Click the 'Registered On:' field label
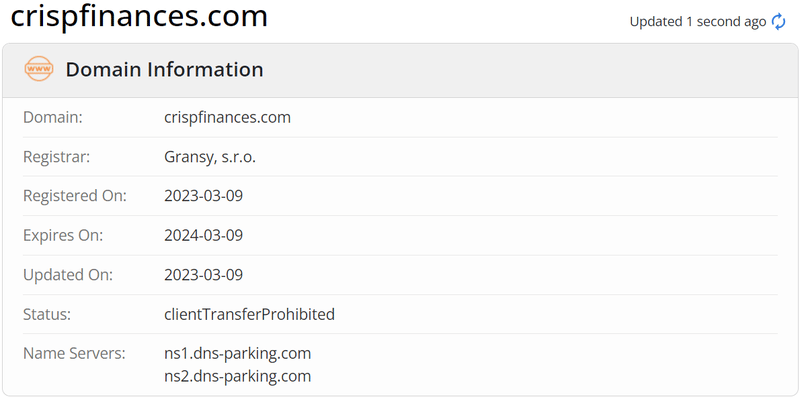The width and height of the screenshot is (800, 397). coord(75,196)
